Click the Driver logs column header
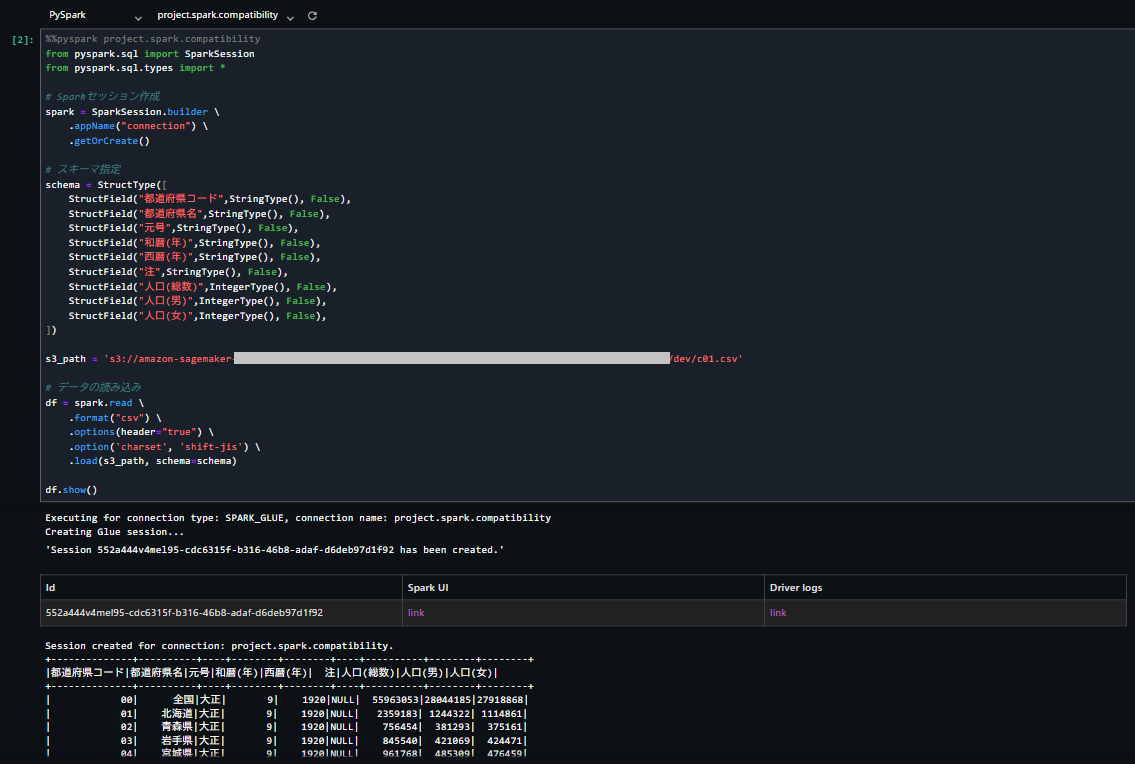The image size is (1135, 764). tap(796, 587)
